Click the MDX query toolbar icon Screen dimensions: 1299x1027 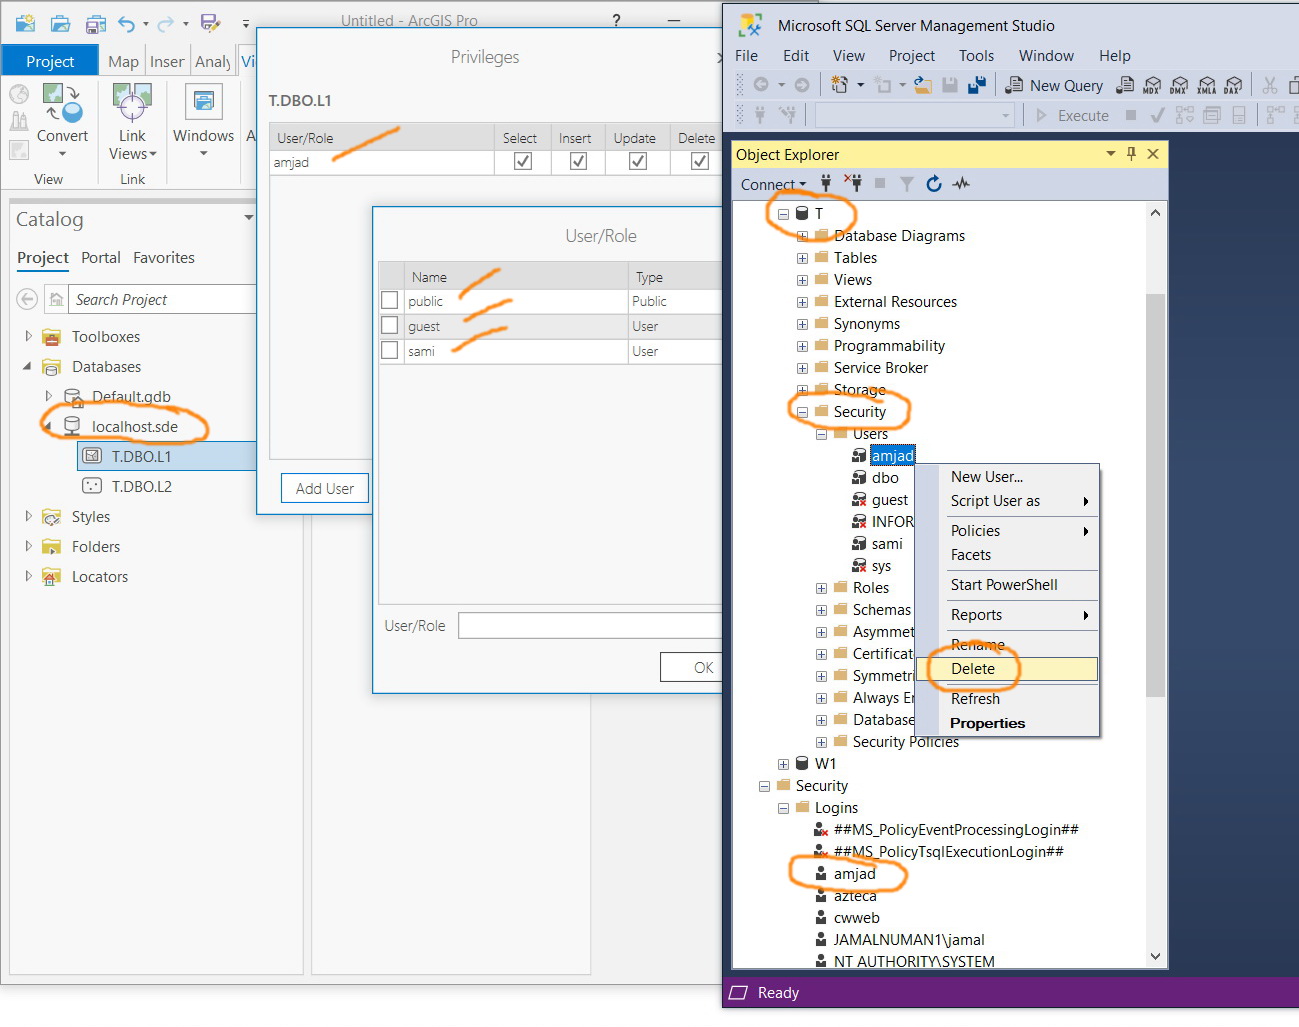coord(1153,85)
